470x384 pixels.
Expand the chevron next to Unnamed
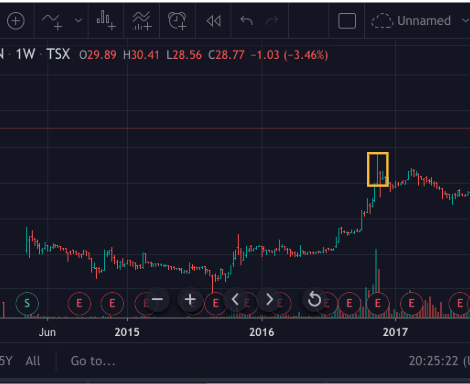click(465, 21)
